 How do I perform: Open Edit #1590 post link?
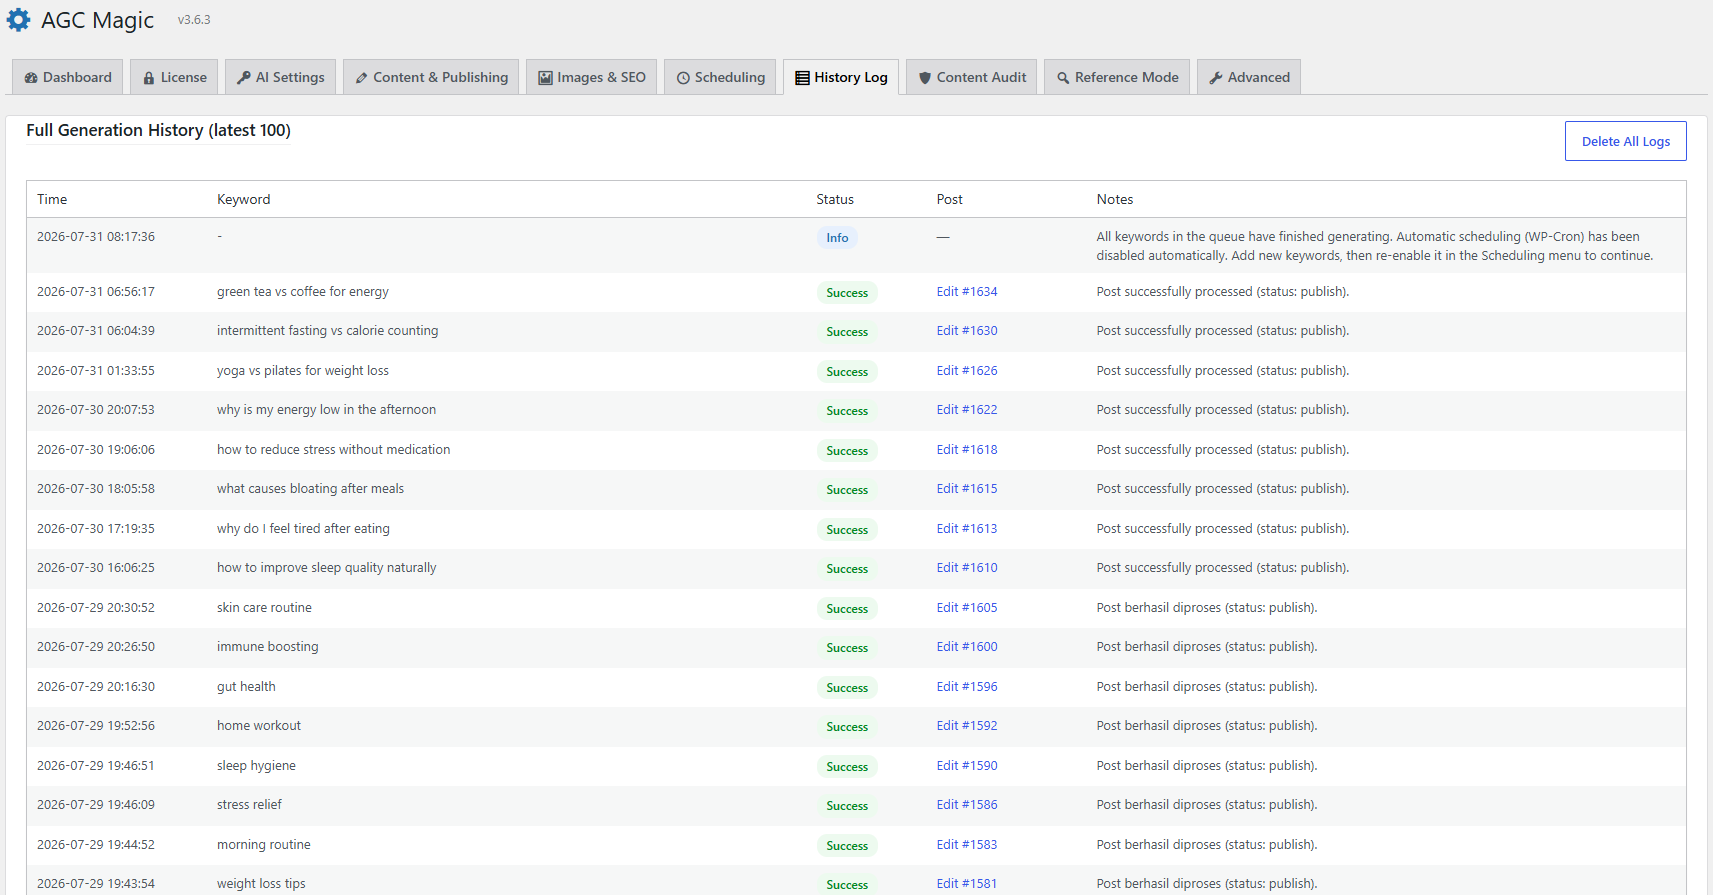point(966,766)
